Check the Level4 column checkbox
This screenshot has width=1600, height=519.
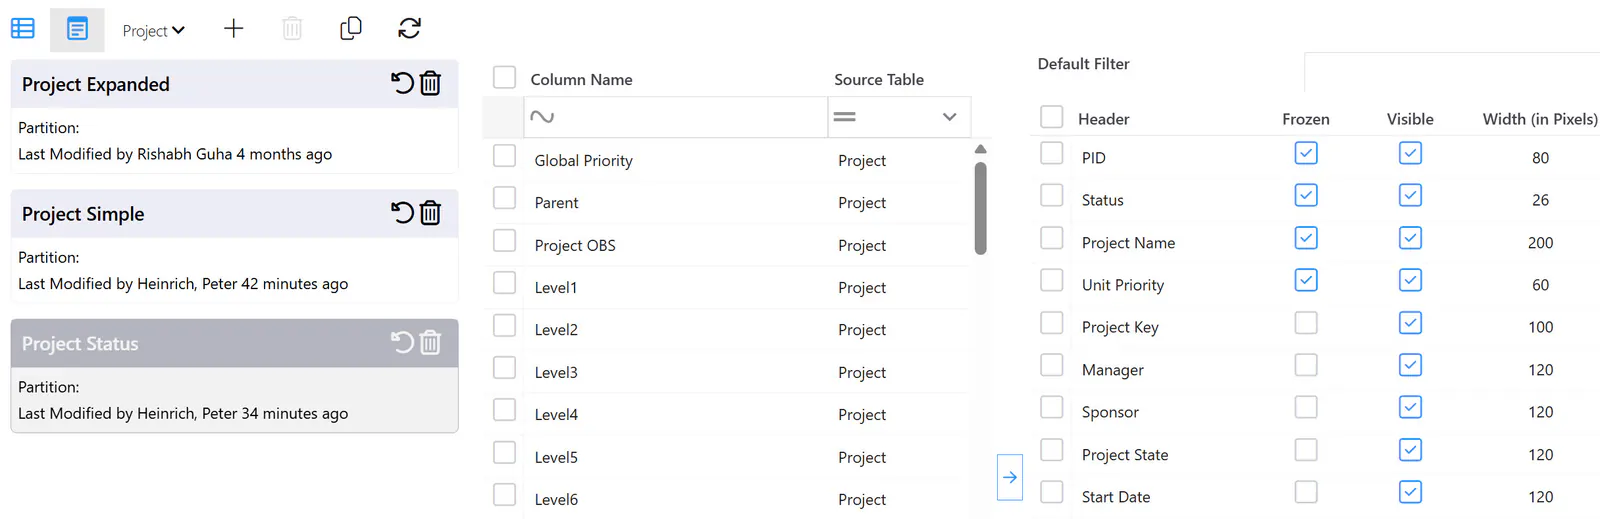505,410
